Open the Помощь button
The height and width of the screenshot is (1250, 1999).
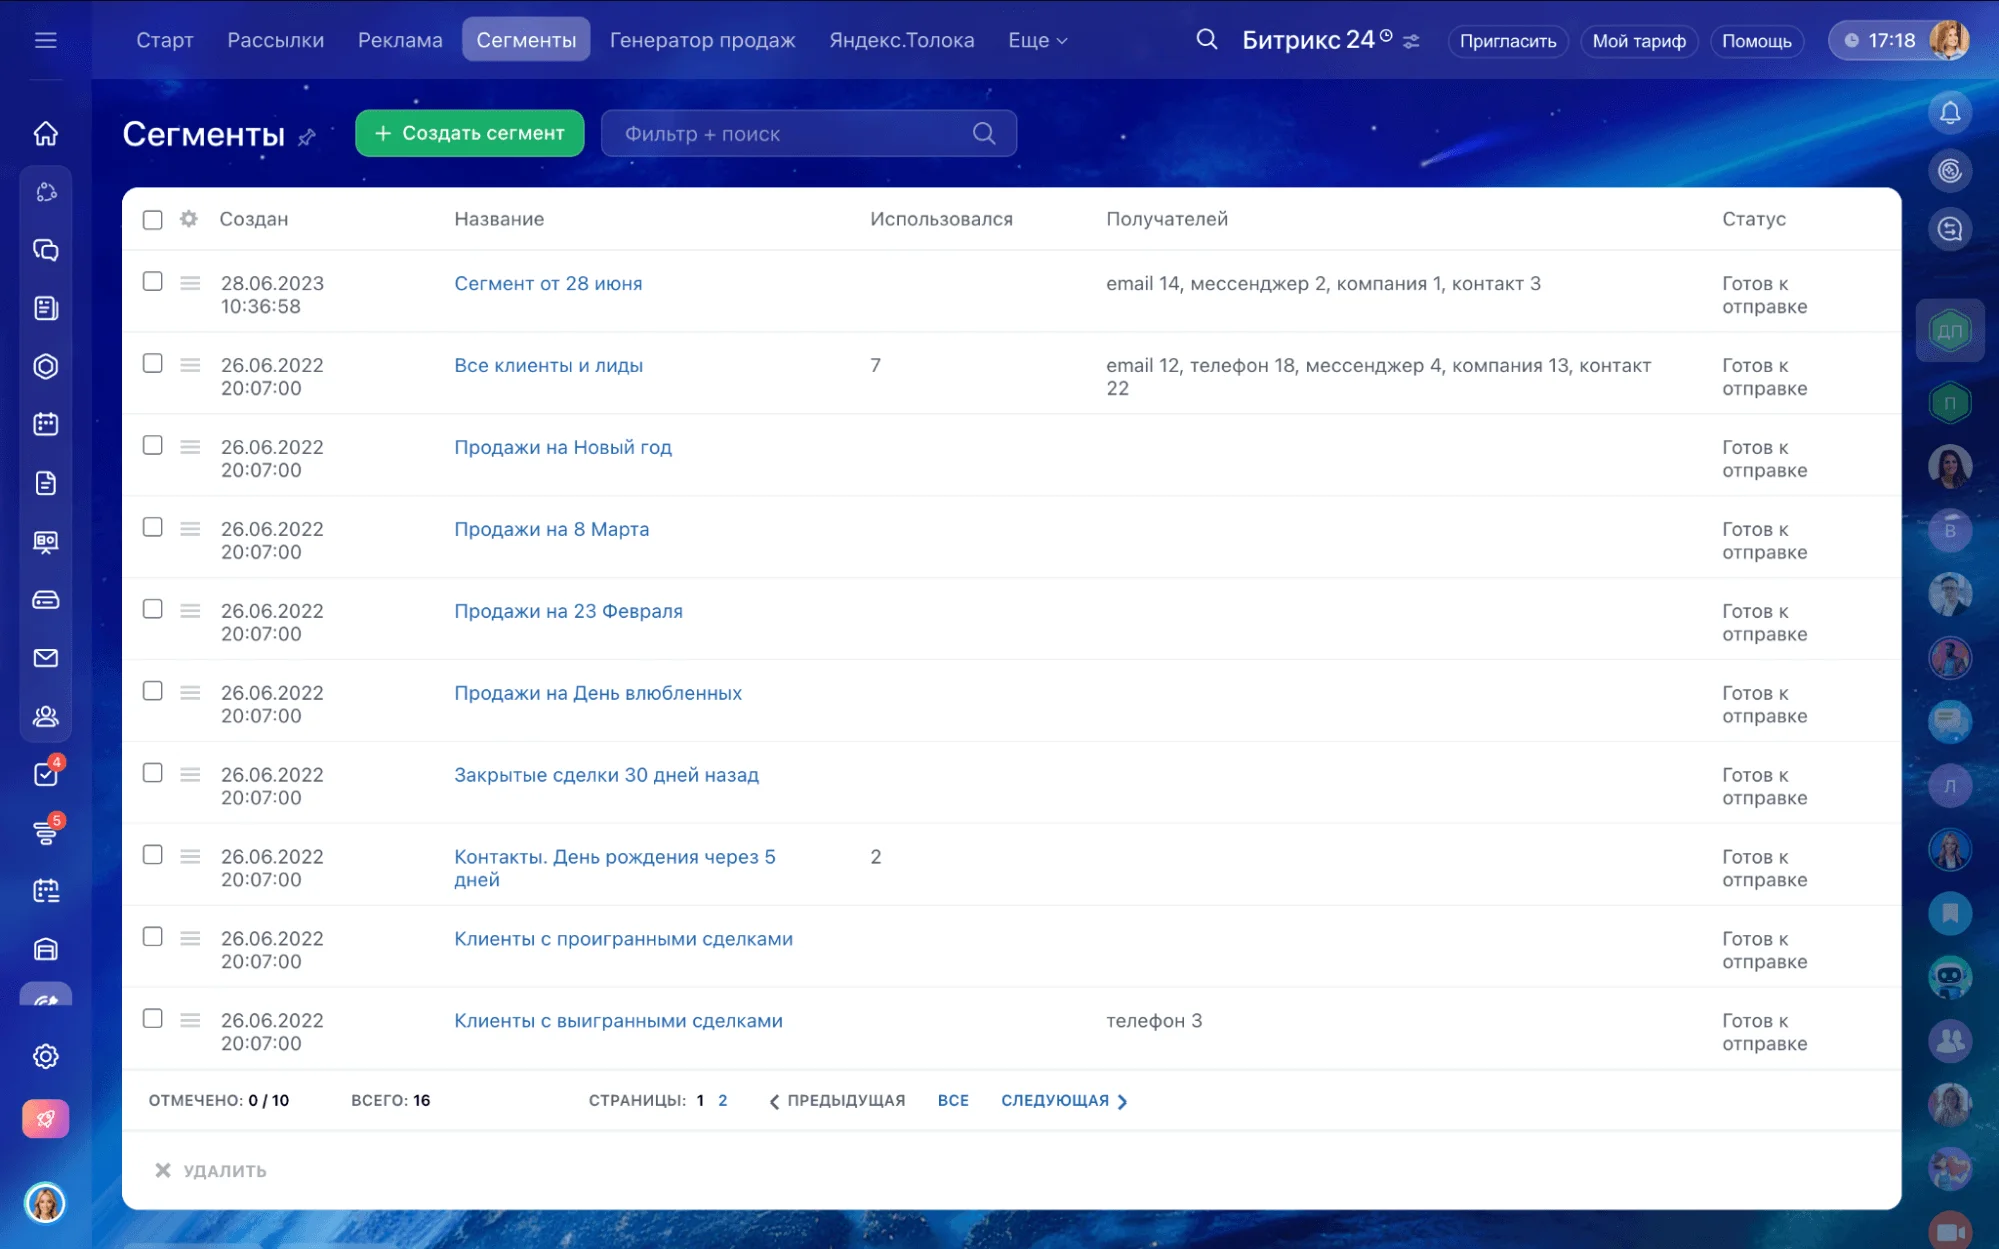point(1756,41)
